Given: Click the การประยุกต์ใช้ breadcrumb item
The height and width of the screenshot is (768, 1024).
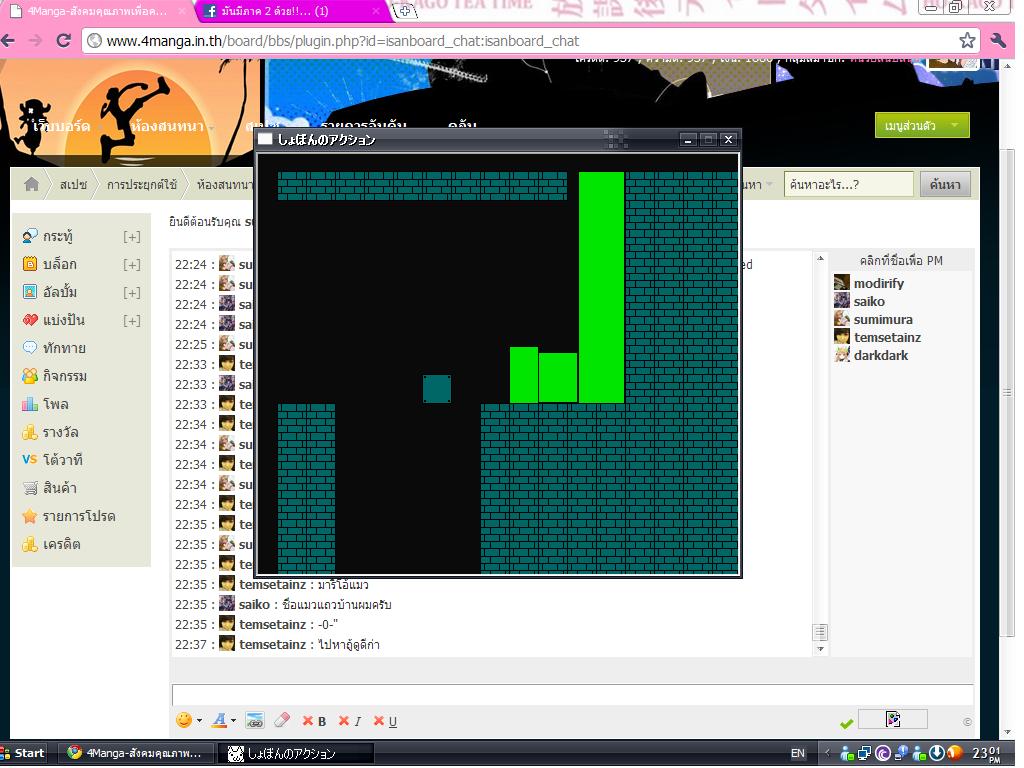Looking at the screenshot, I should (142, 185).
